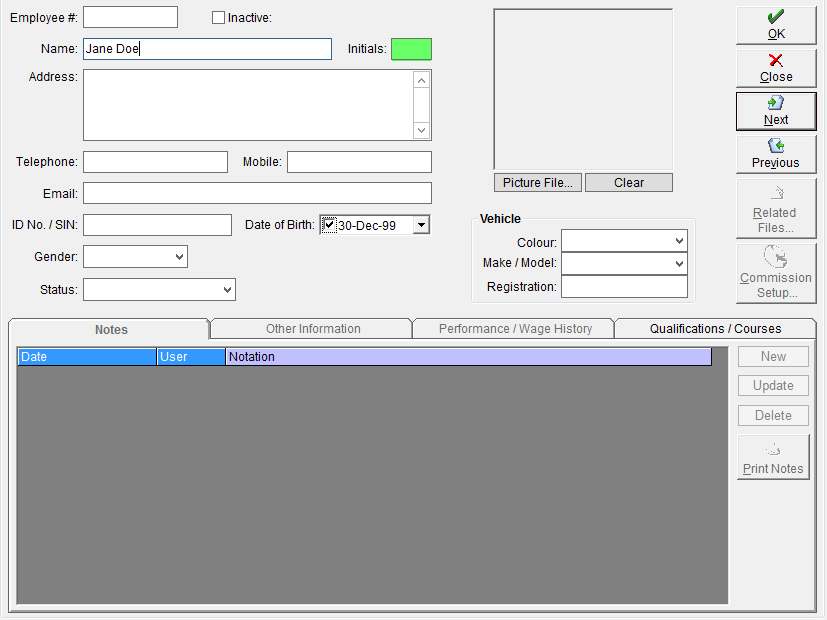827x620 pixels.
Task: Click the Clear picture button
Action: click(x=629, y=182)
